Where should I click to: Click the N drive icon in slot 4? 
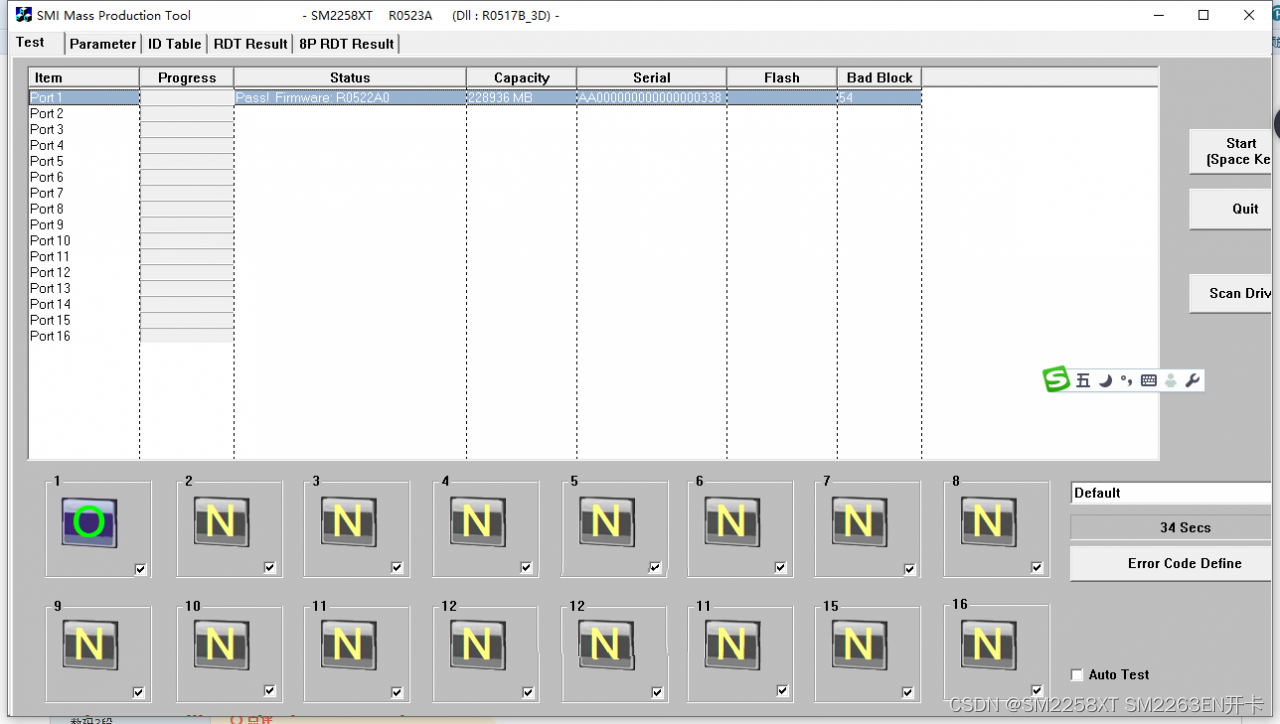coord(477,522)
